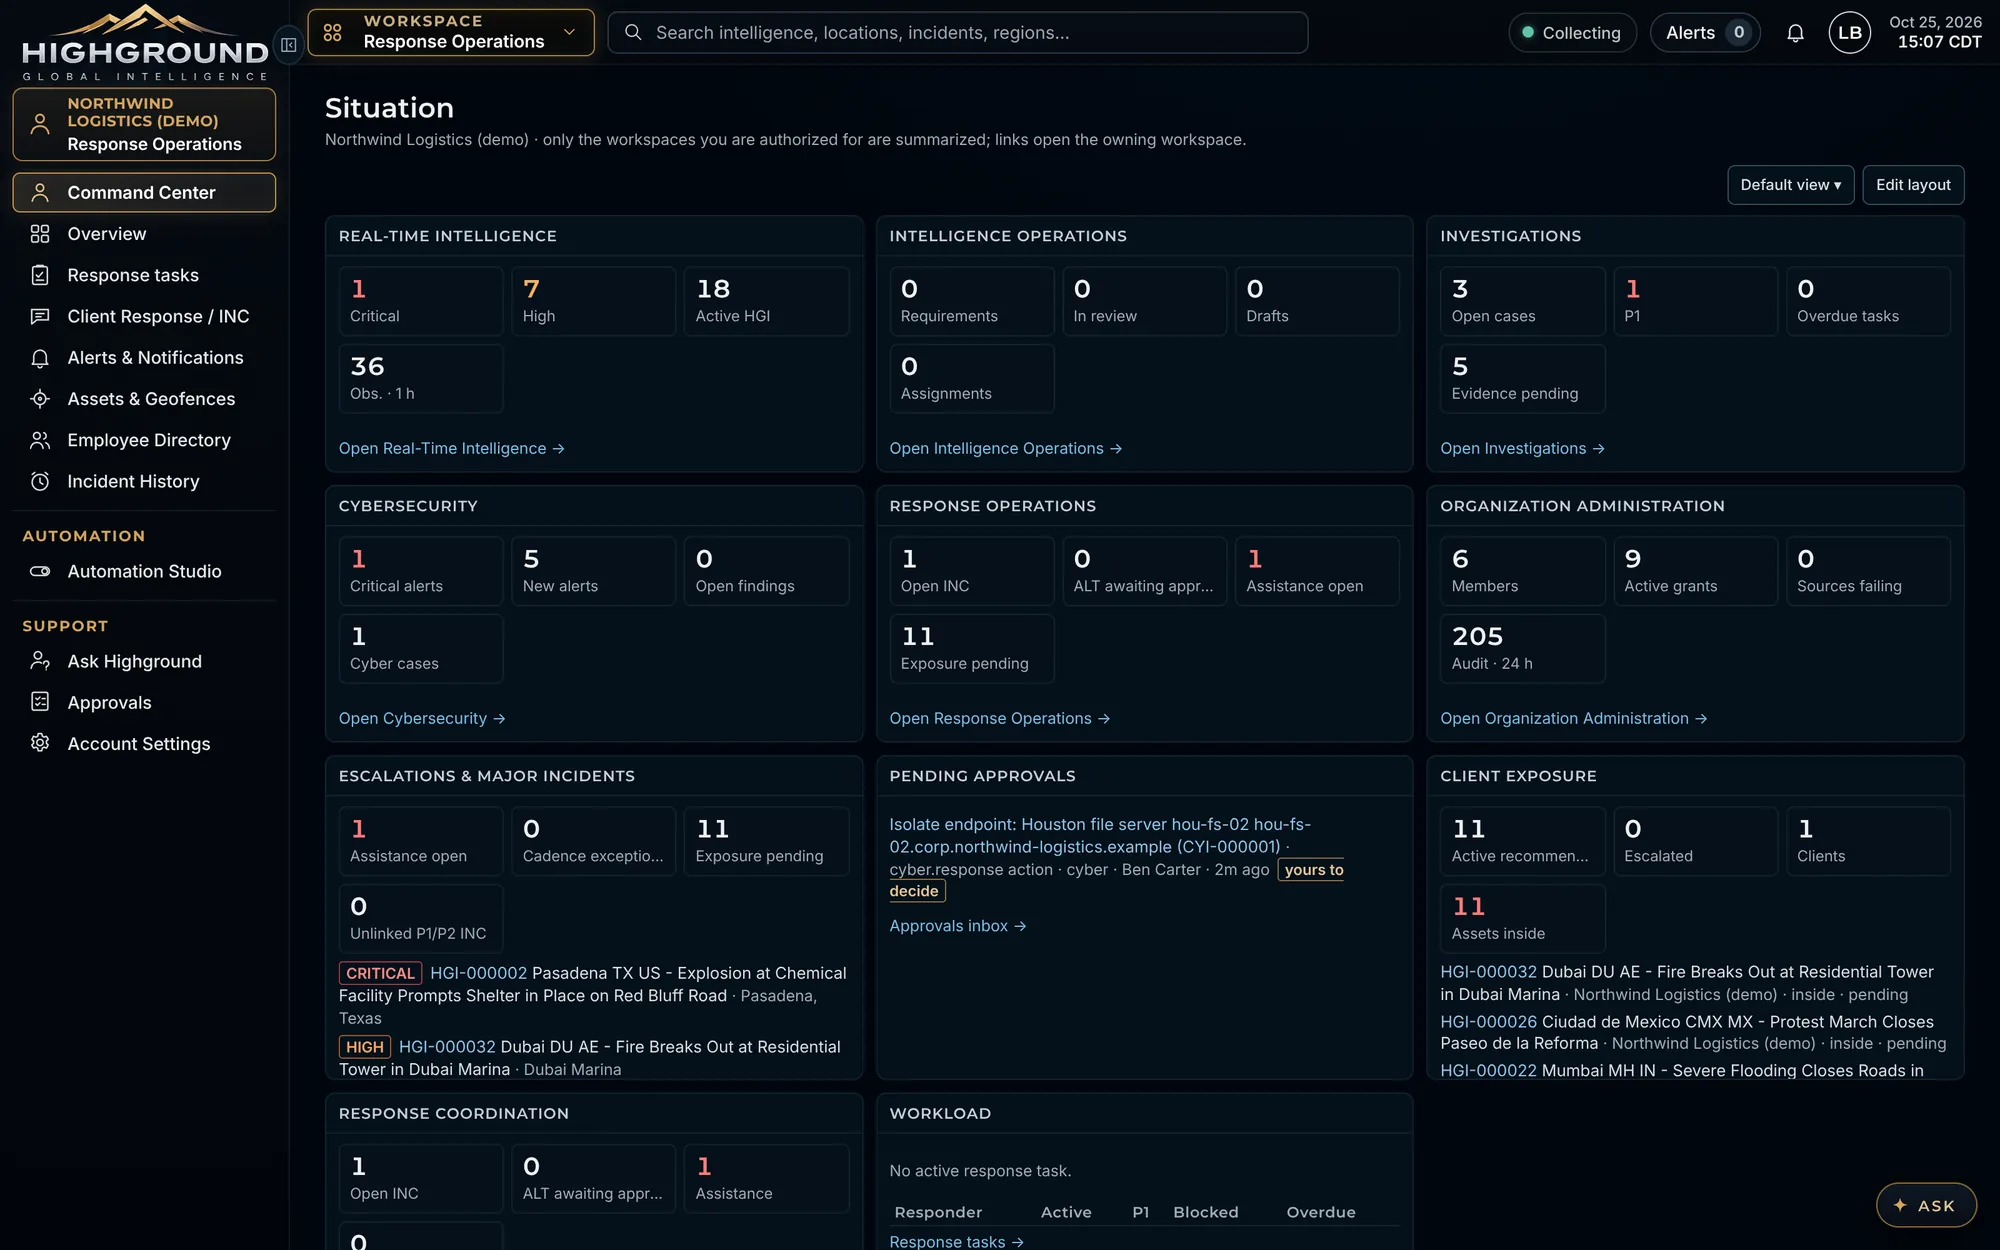The width and height of the screenshot is (2000, 1250).
Task: Expand the Workspace Response Operations dropdown
Action: tap(451, 33)
